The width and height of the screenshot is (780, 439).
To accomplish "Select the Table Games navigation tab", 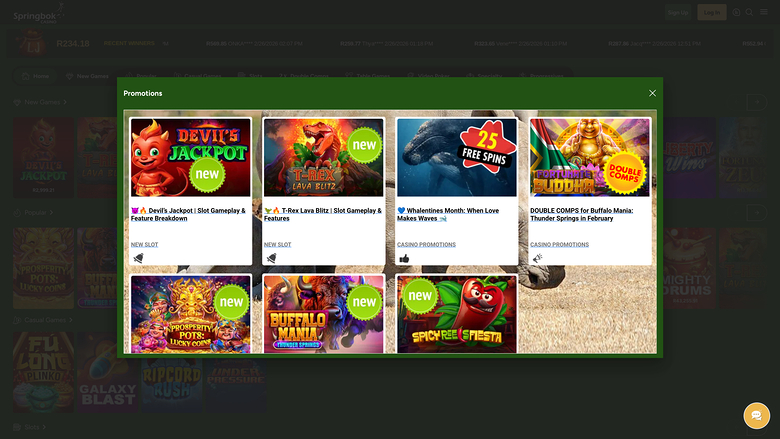I will click(x=368, y=76).
